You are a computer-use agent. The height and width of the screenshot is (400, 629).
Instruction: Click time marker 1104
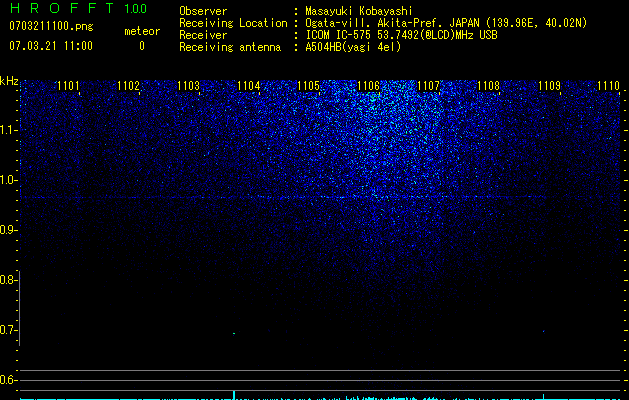(x=249, y=85)
